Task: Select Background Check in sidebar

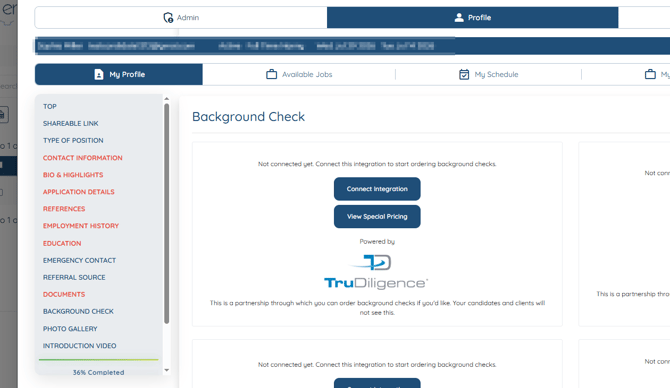Action: pos(78,312)
